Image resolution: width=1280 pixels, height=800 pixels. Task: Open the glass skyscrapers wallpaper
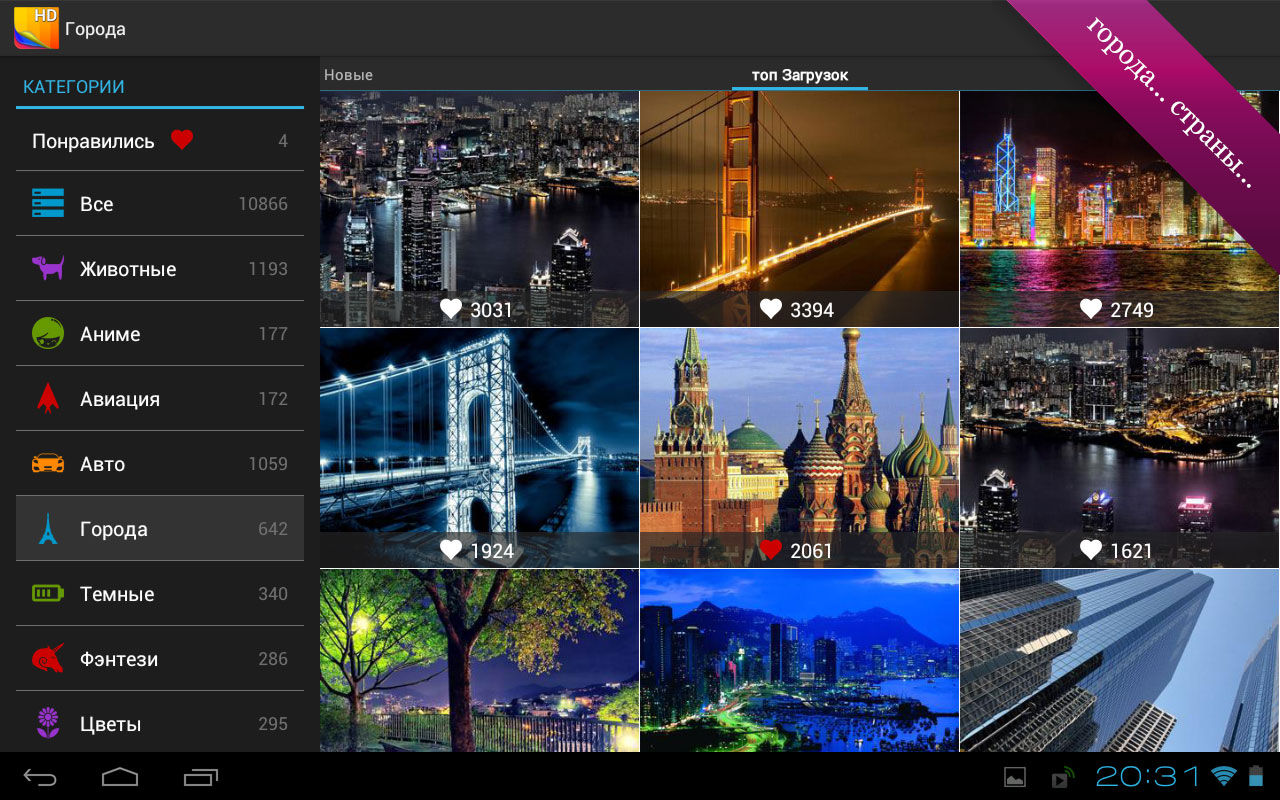click(x=1119, y=661)
